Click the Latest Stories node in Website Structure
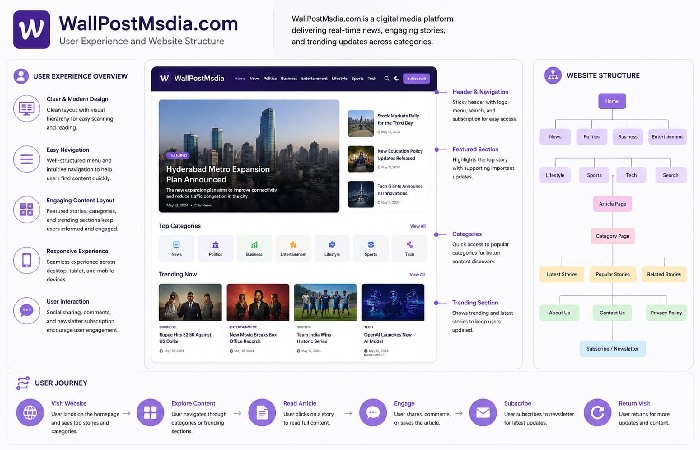Viewport: 700px width, 450px height. pos(562,274)
